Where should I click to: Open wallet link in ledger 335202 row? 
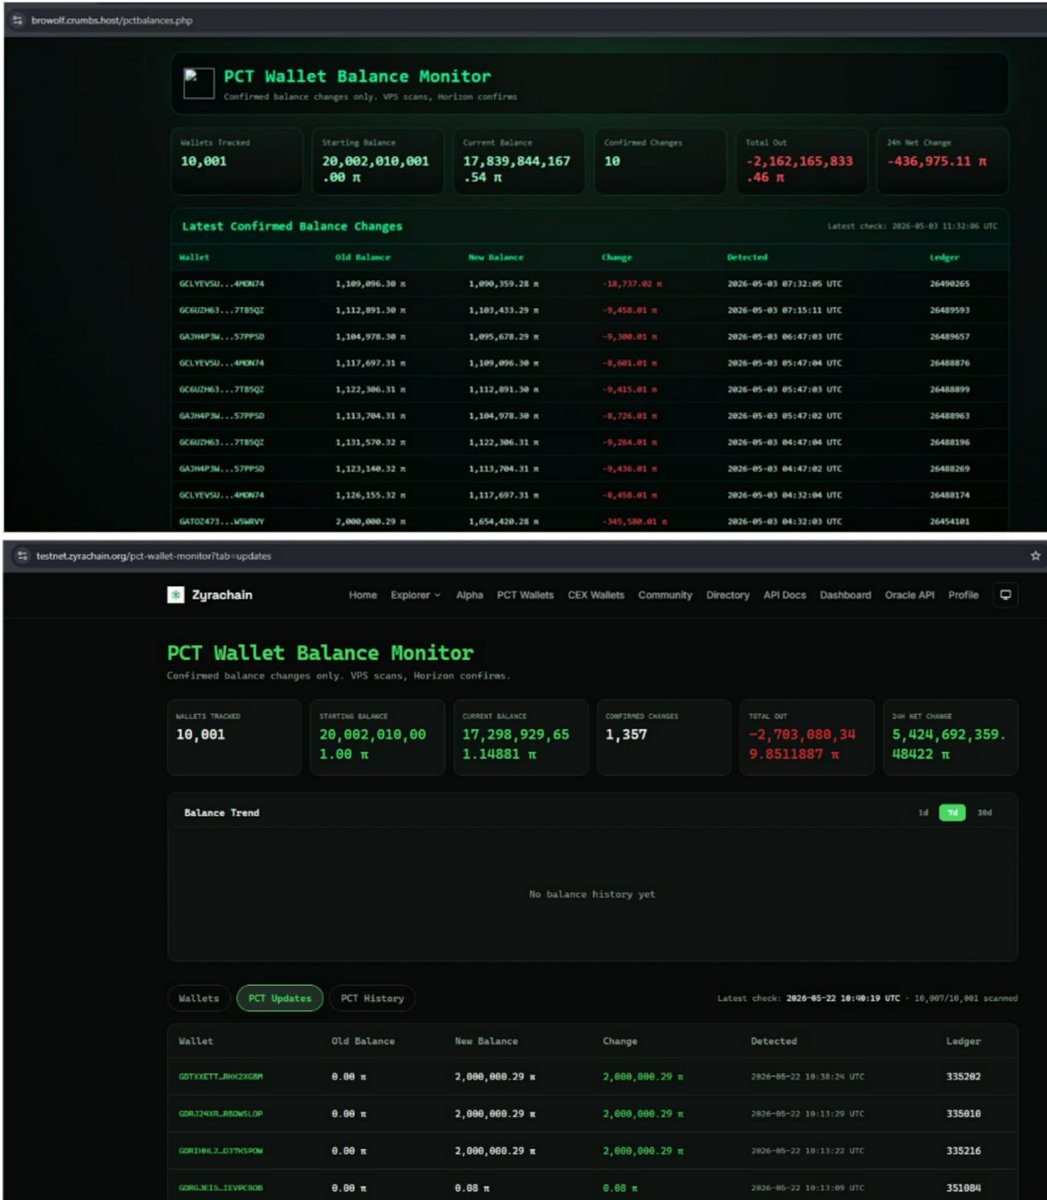tap(220, 1077)
